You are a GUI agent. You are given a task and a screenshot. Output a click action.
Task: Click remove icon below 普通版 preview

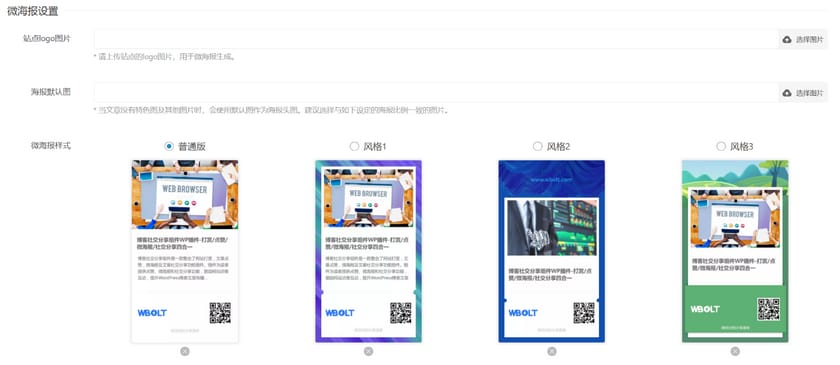click(x=185, y=351)
